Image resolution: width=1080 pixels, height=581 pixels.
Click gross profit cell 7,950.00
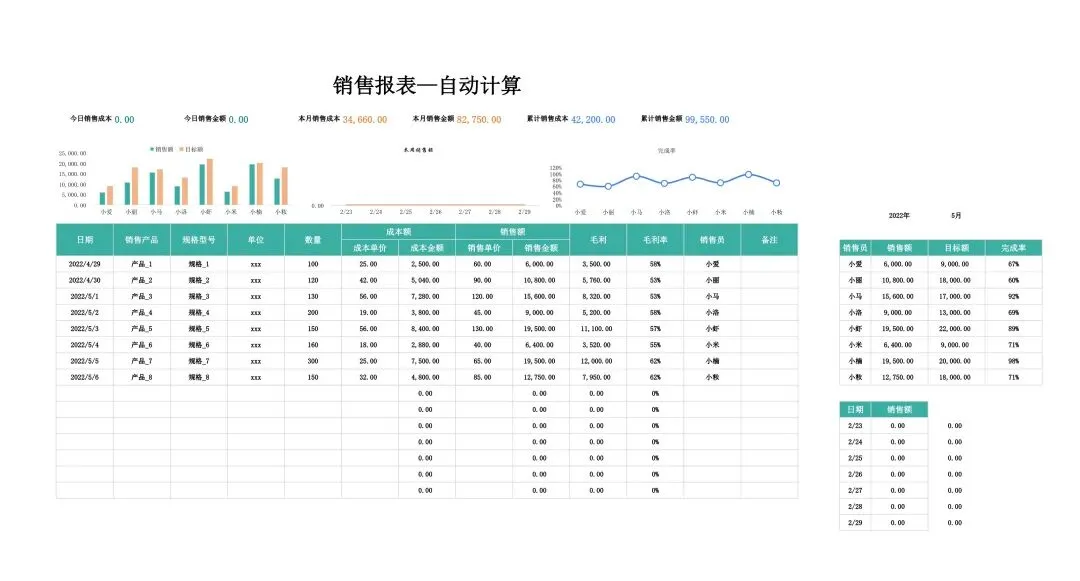(596, 377)
